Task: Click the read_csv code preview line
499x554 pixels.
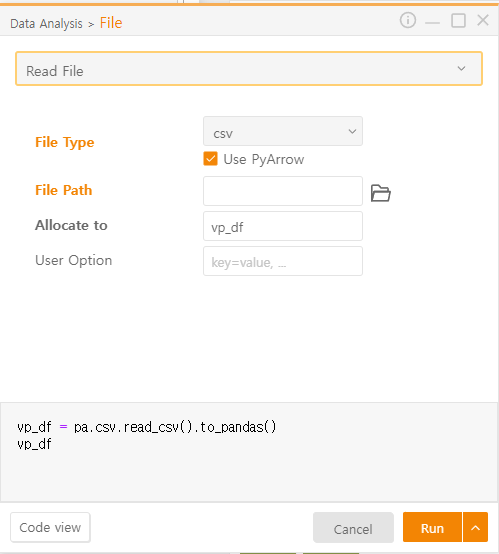Action: pyautogui.click(x=147, y=427)
